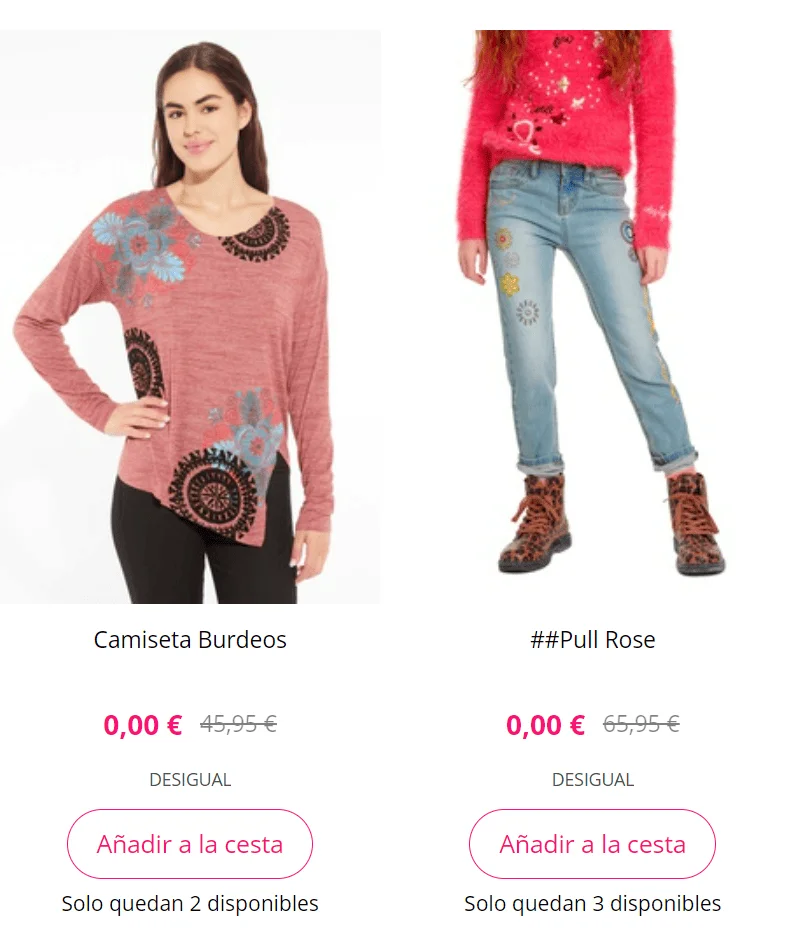Select the 0,00 € price of Camiseta Burdeos
Image resolution: width=785 pixels, height=941 pixels.
tap(143, 725)
